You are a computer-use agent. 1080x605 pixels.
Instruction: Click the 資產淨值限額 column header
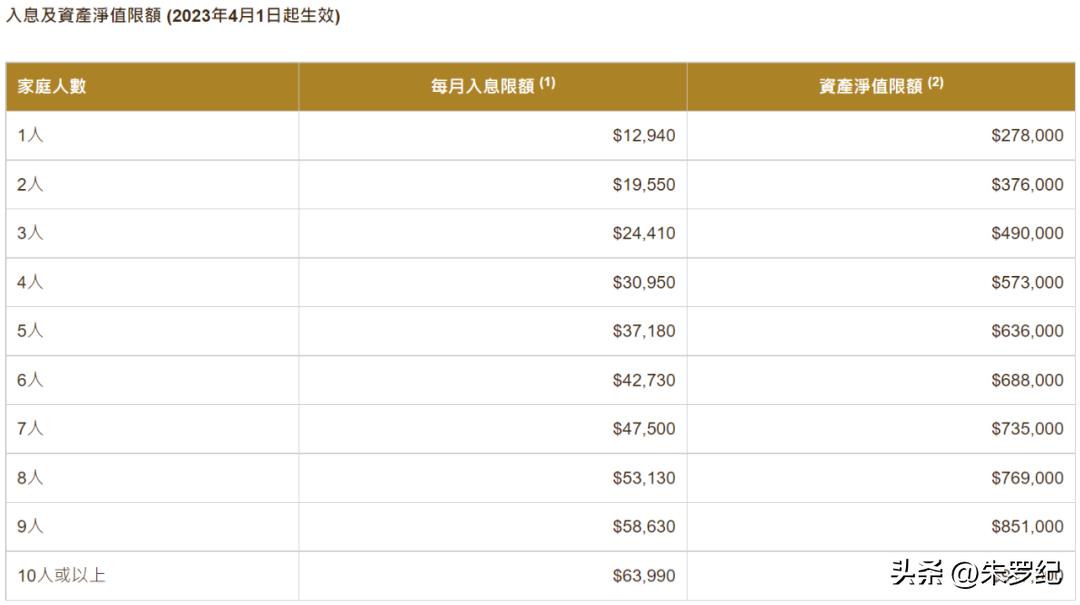[x=870, y=87]
